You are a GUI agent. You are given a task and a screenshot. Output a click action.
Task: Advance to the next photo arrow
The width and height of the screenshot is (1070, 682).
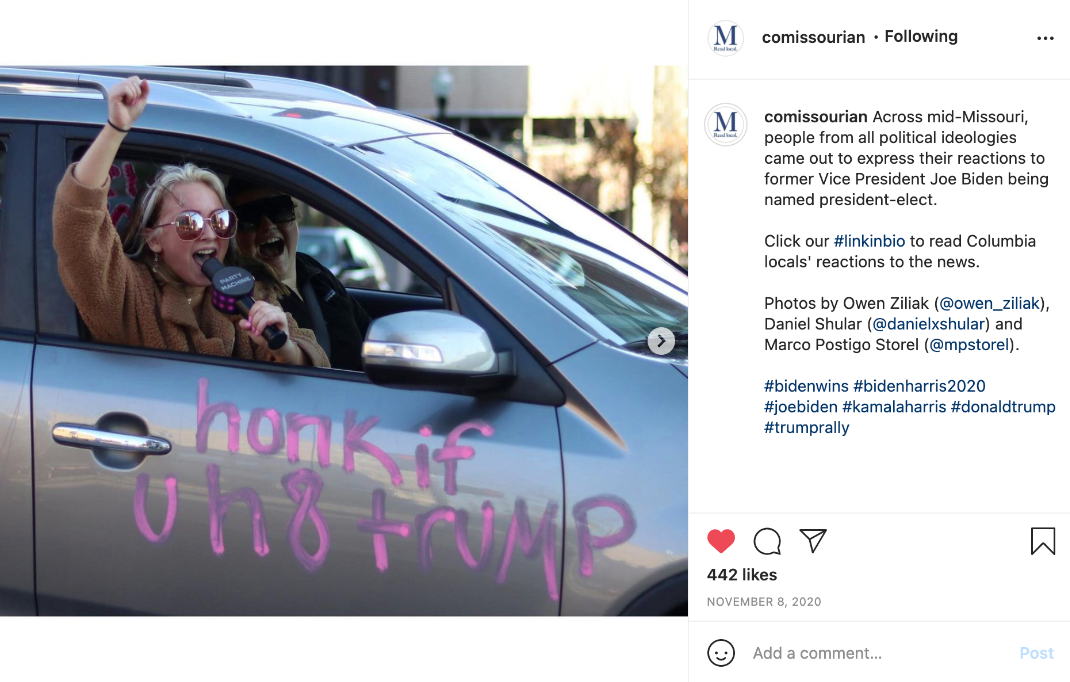661,341
